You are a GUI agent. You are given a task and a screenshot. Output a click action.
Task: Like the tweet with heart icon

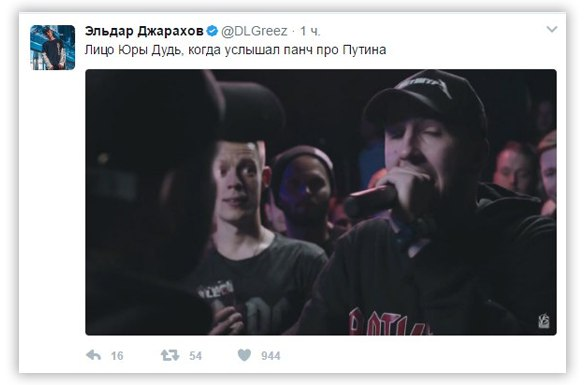click(244, 355)
